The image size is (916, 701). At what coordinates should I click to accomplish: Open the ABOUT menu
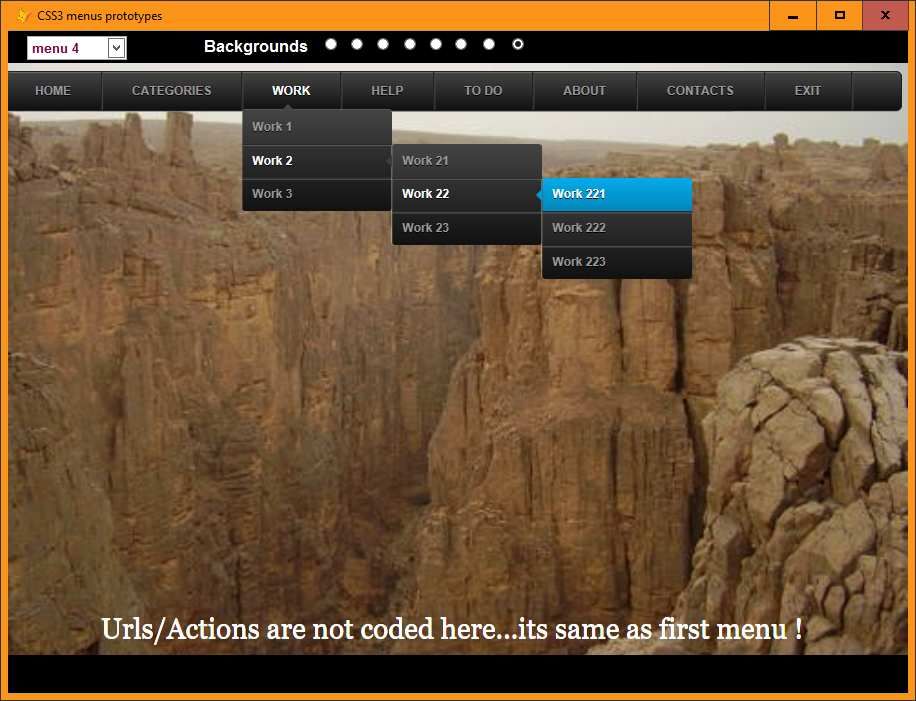pos(584,90)
